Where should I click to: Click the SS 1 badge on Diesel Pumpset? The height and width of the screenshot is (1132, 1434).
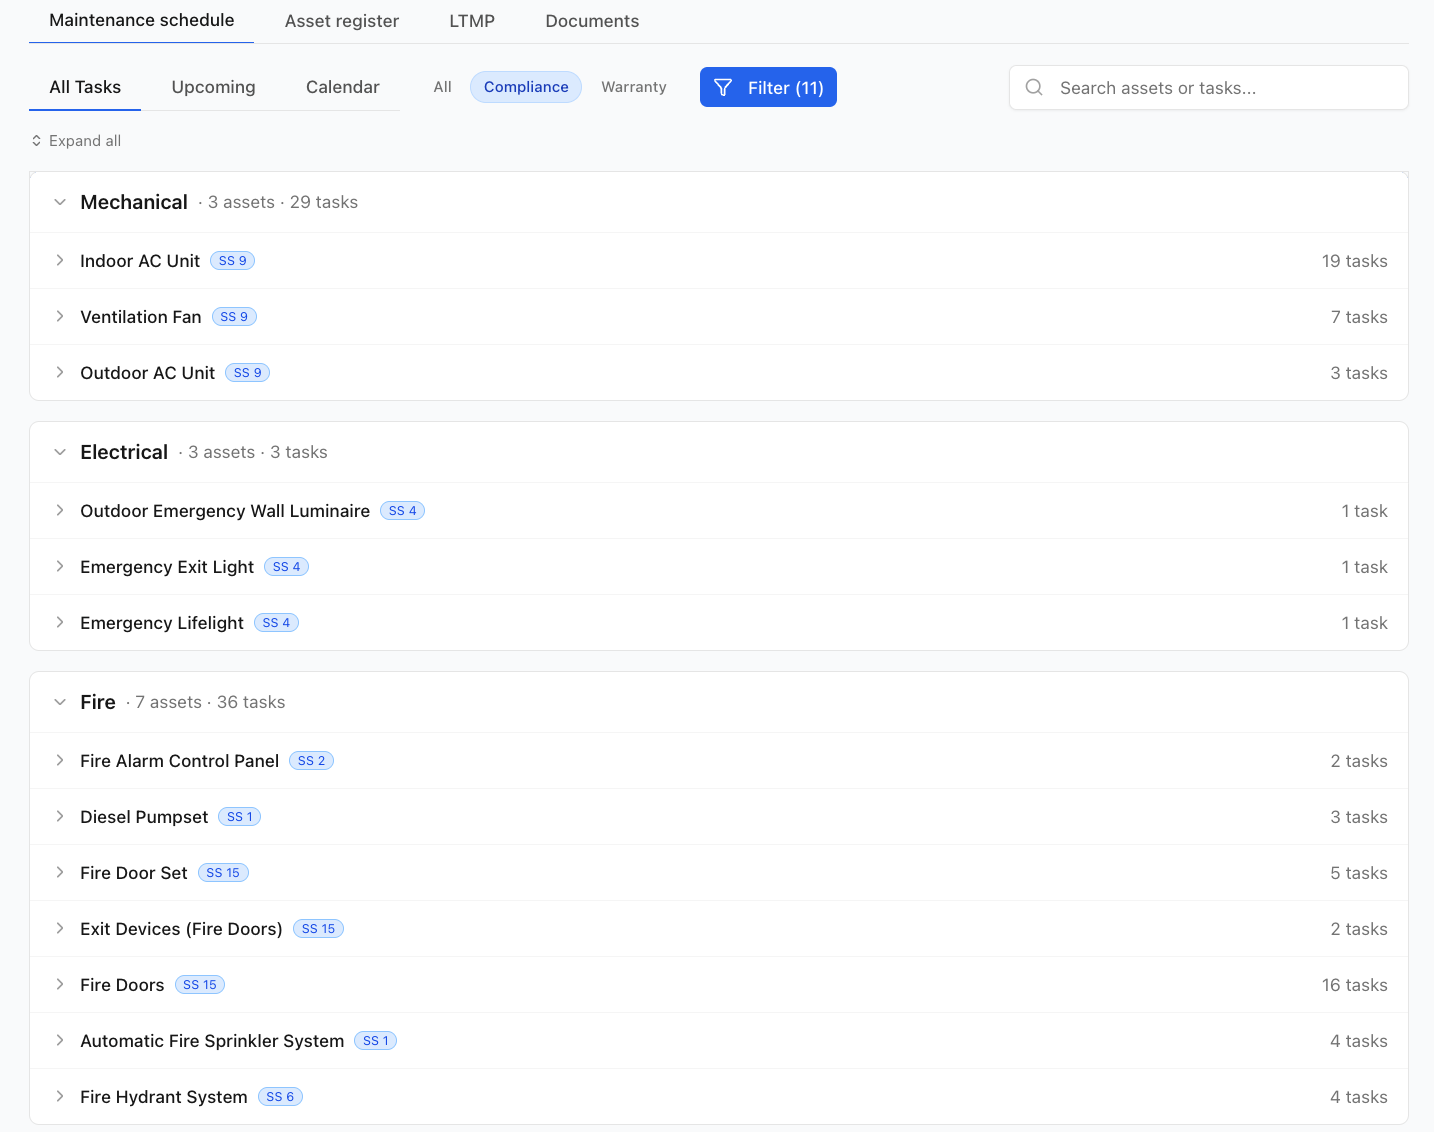coord(240,817)
